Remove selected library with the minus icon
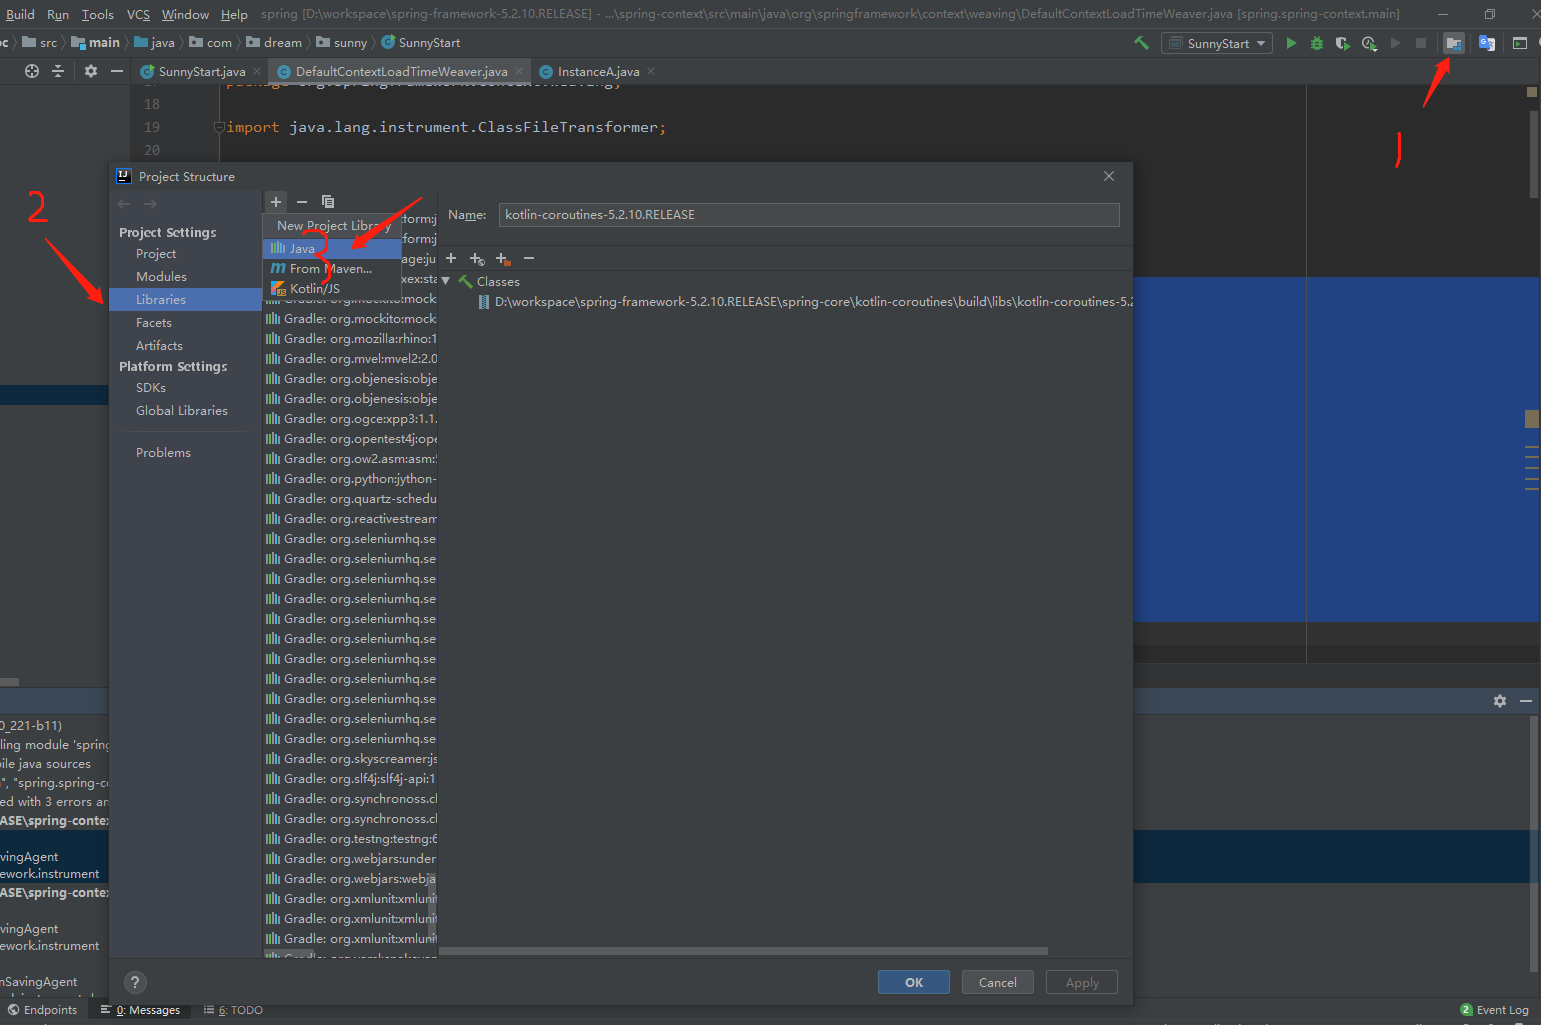This screenshot has width=1541, height=1025. pos(302,201)
